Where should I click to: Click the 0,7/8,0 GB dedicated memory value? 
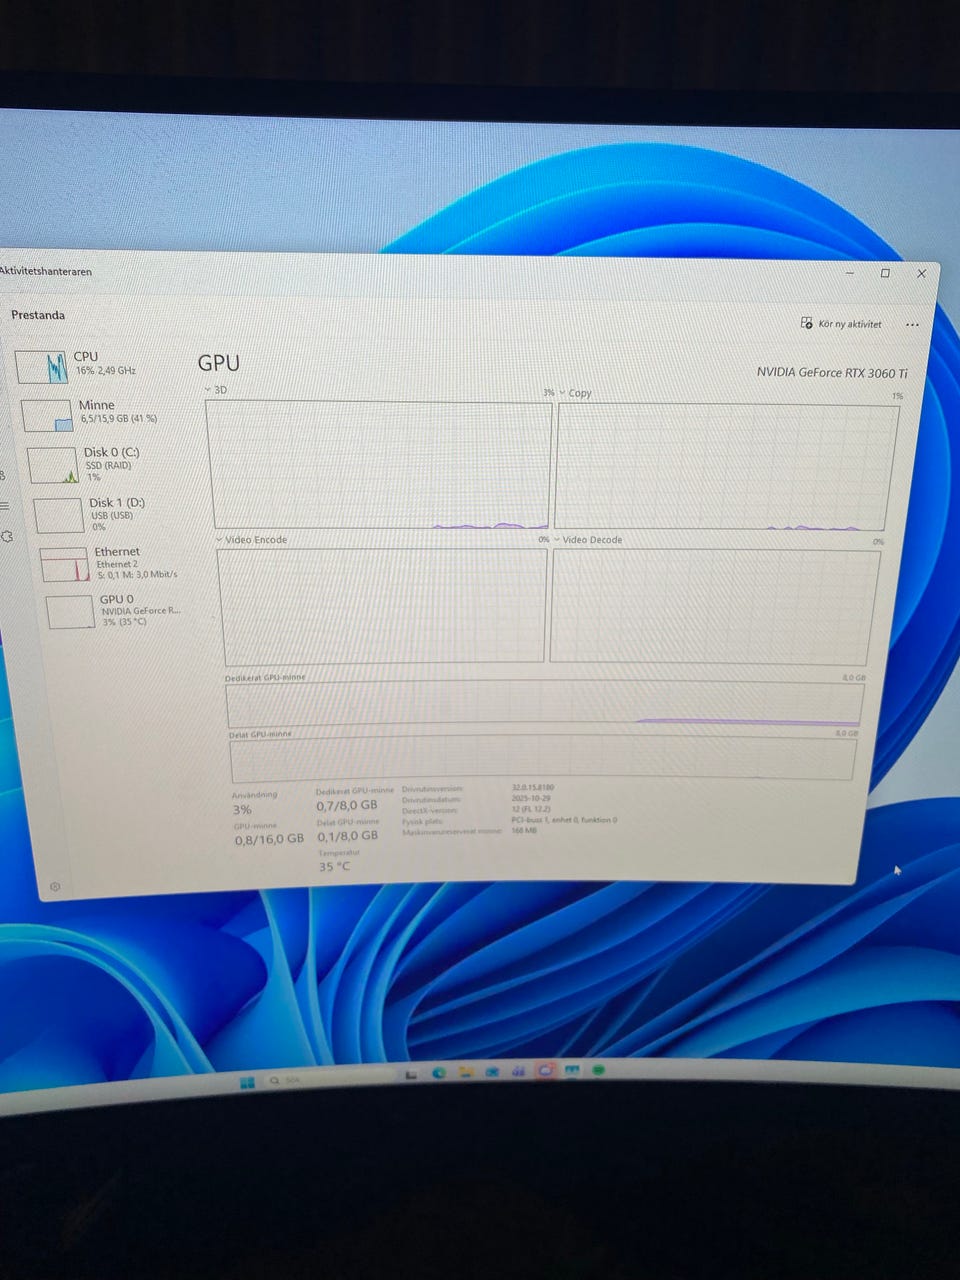347,805
